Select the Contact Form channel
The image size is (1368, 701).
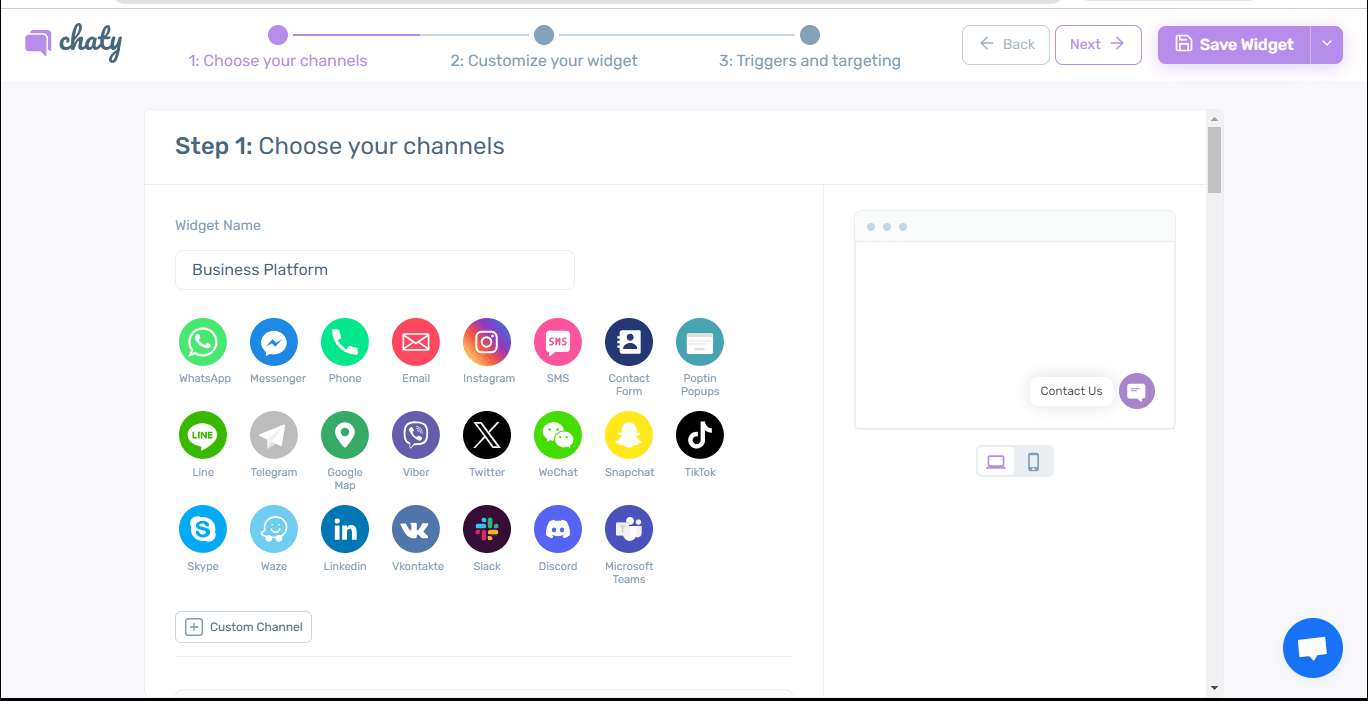pyautogui.click(x=629, y=342)
